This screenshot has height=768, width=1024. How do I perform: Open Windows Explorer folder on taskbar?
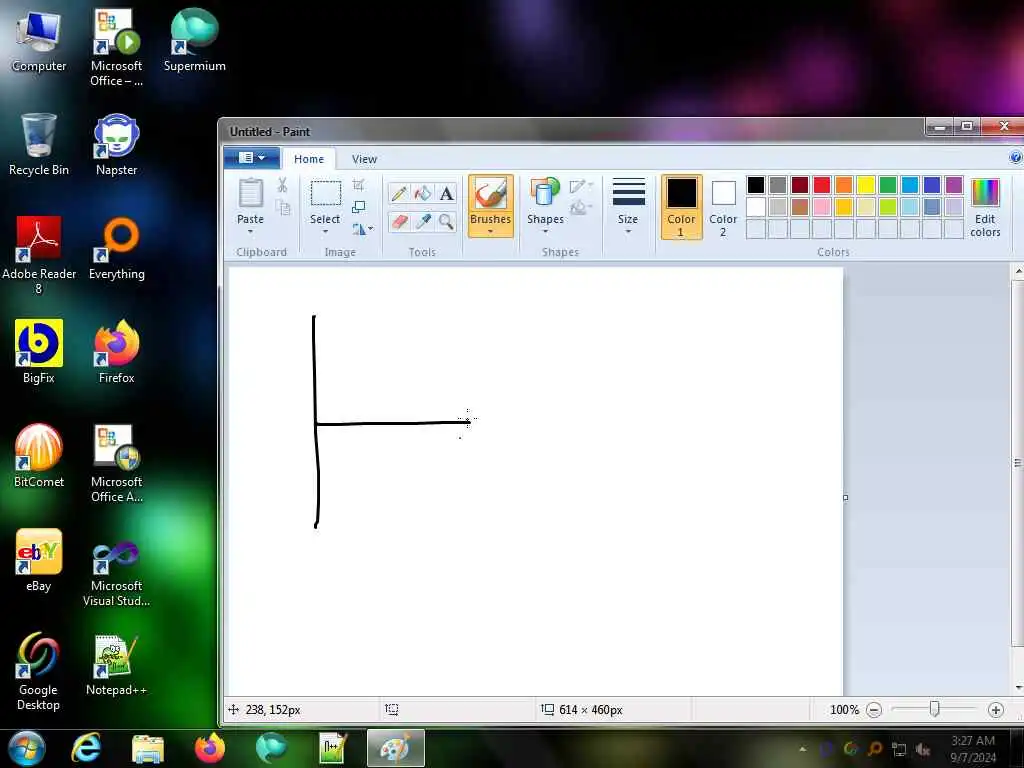pyautogui.click(x=148, y=749)
